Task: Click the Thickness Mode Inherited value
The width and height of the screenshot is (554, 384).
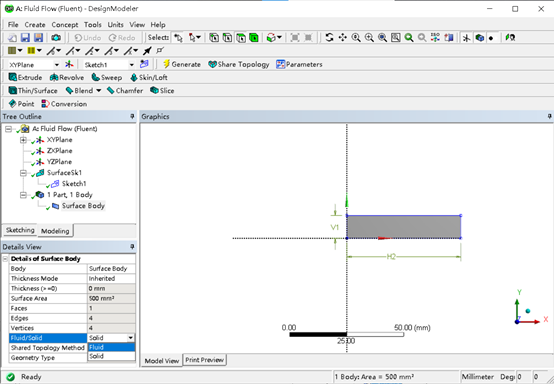Action: coord(111,278)
